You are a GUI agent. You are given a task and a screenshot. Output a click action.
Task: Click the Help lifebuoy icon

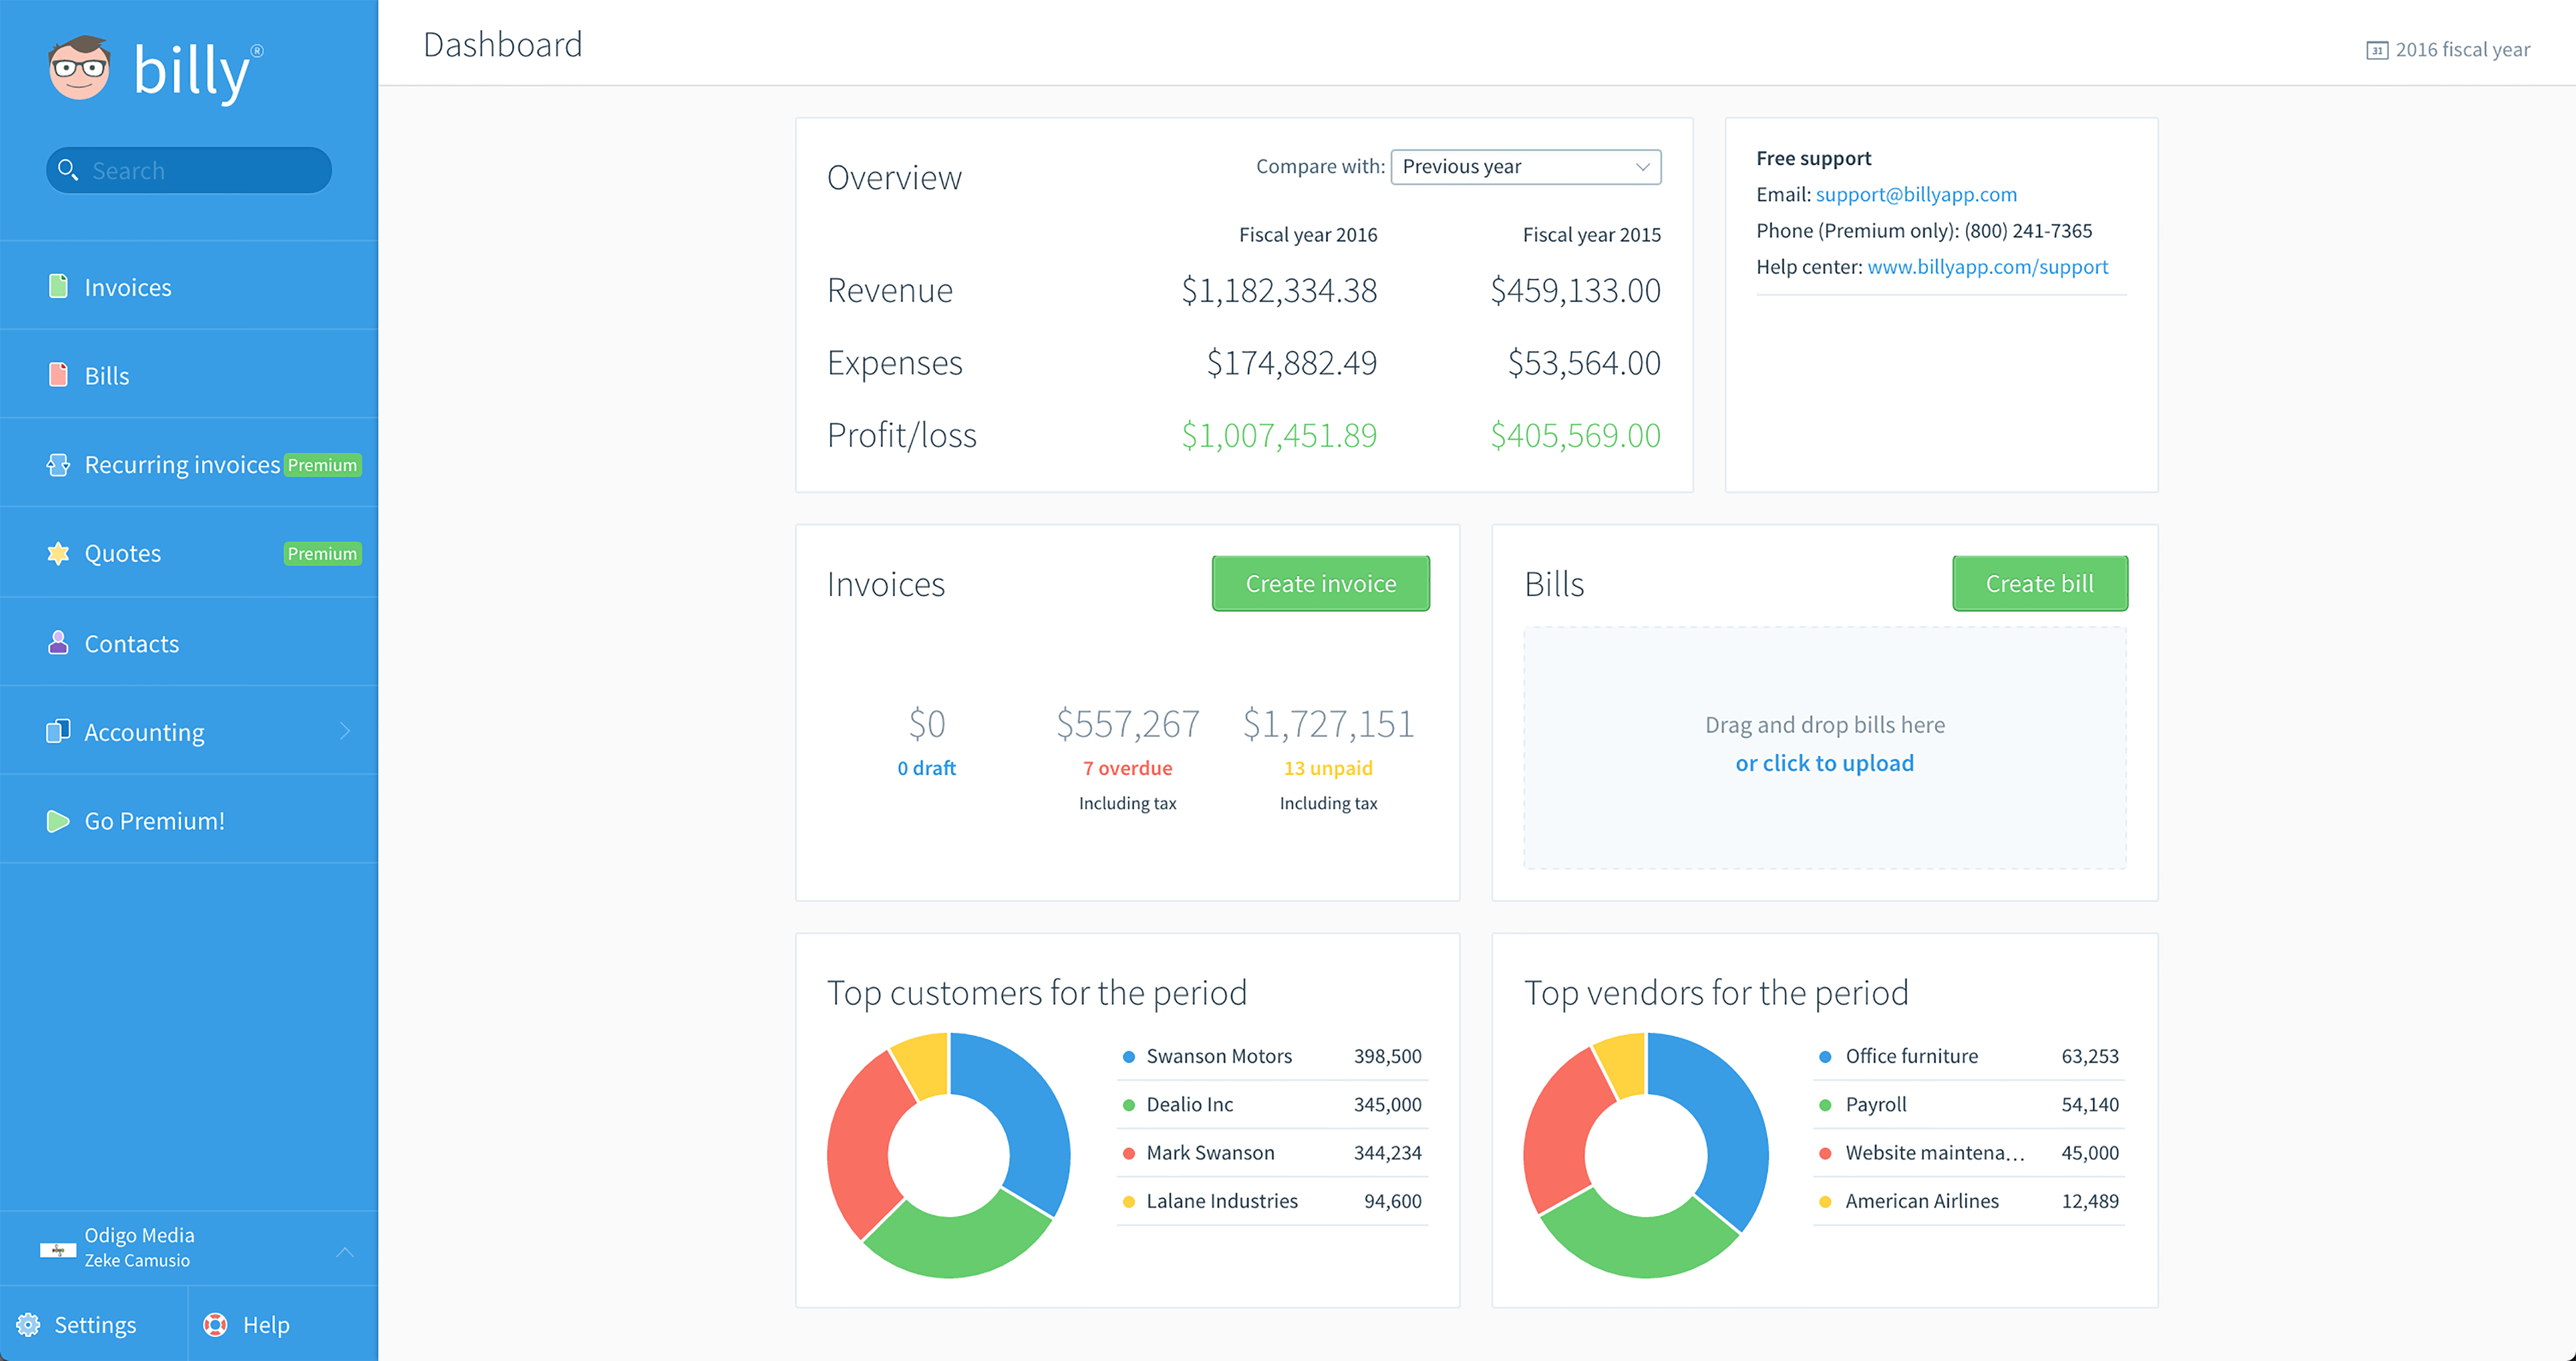(x=215, y=1325)
